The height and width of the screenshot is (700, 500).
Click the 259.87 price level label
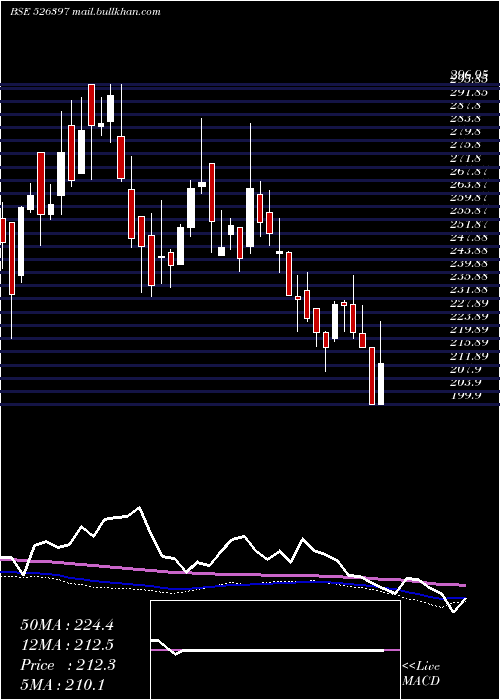468,198
